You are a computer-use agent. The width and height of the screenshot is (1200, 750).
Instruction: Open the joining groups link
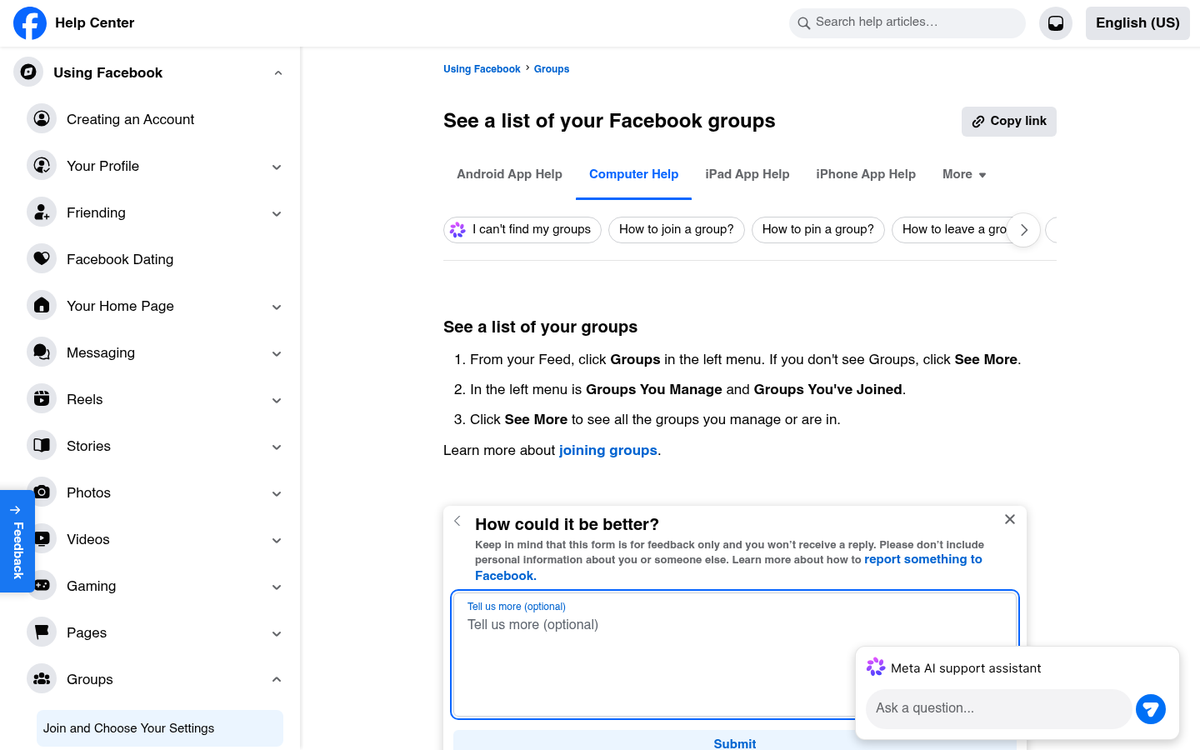click(608, 450)
